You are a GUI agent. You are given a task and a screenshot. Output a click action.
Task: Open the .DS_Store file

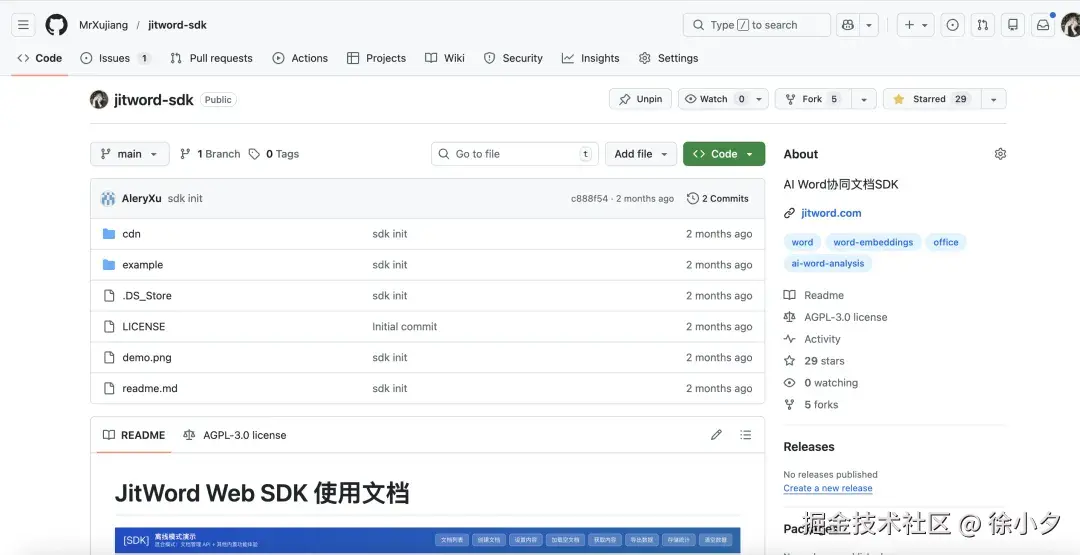147,295
